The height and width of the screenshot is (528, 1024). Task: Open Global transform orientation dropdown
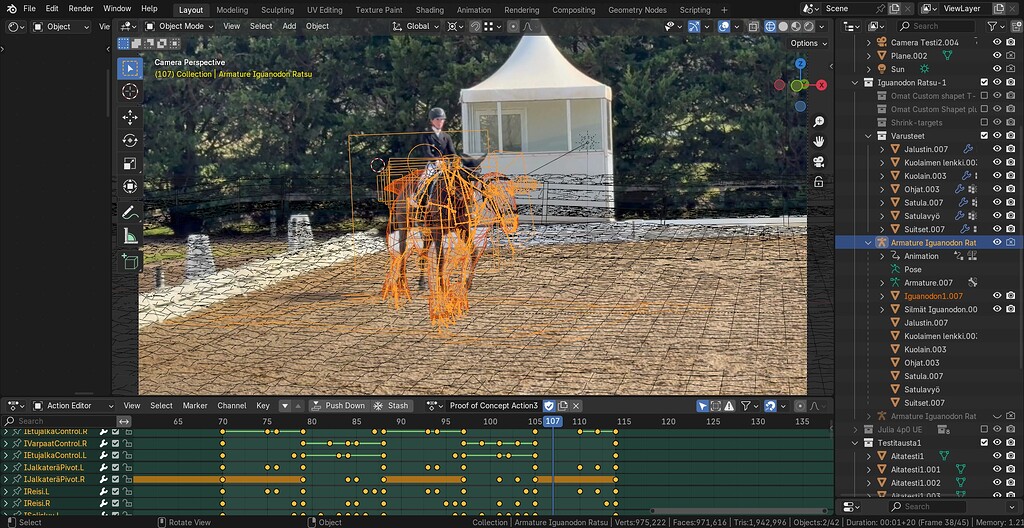coord(415,26)
